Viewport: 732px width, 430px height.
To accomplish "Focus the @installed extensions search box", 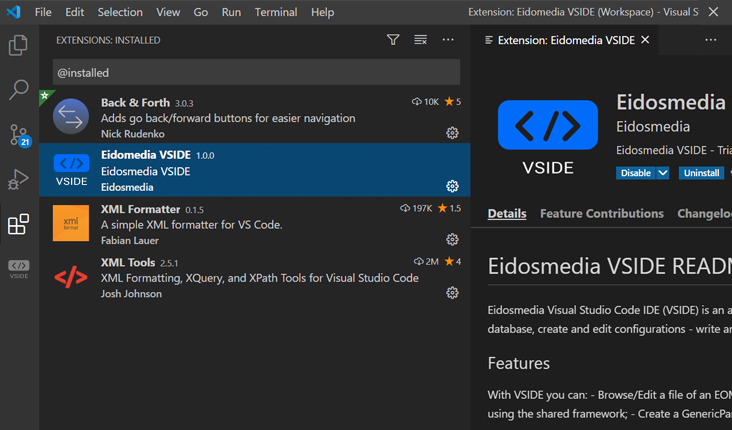I will click(256, 72).
